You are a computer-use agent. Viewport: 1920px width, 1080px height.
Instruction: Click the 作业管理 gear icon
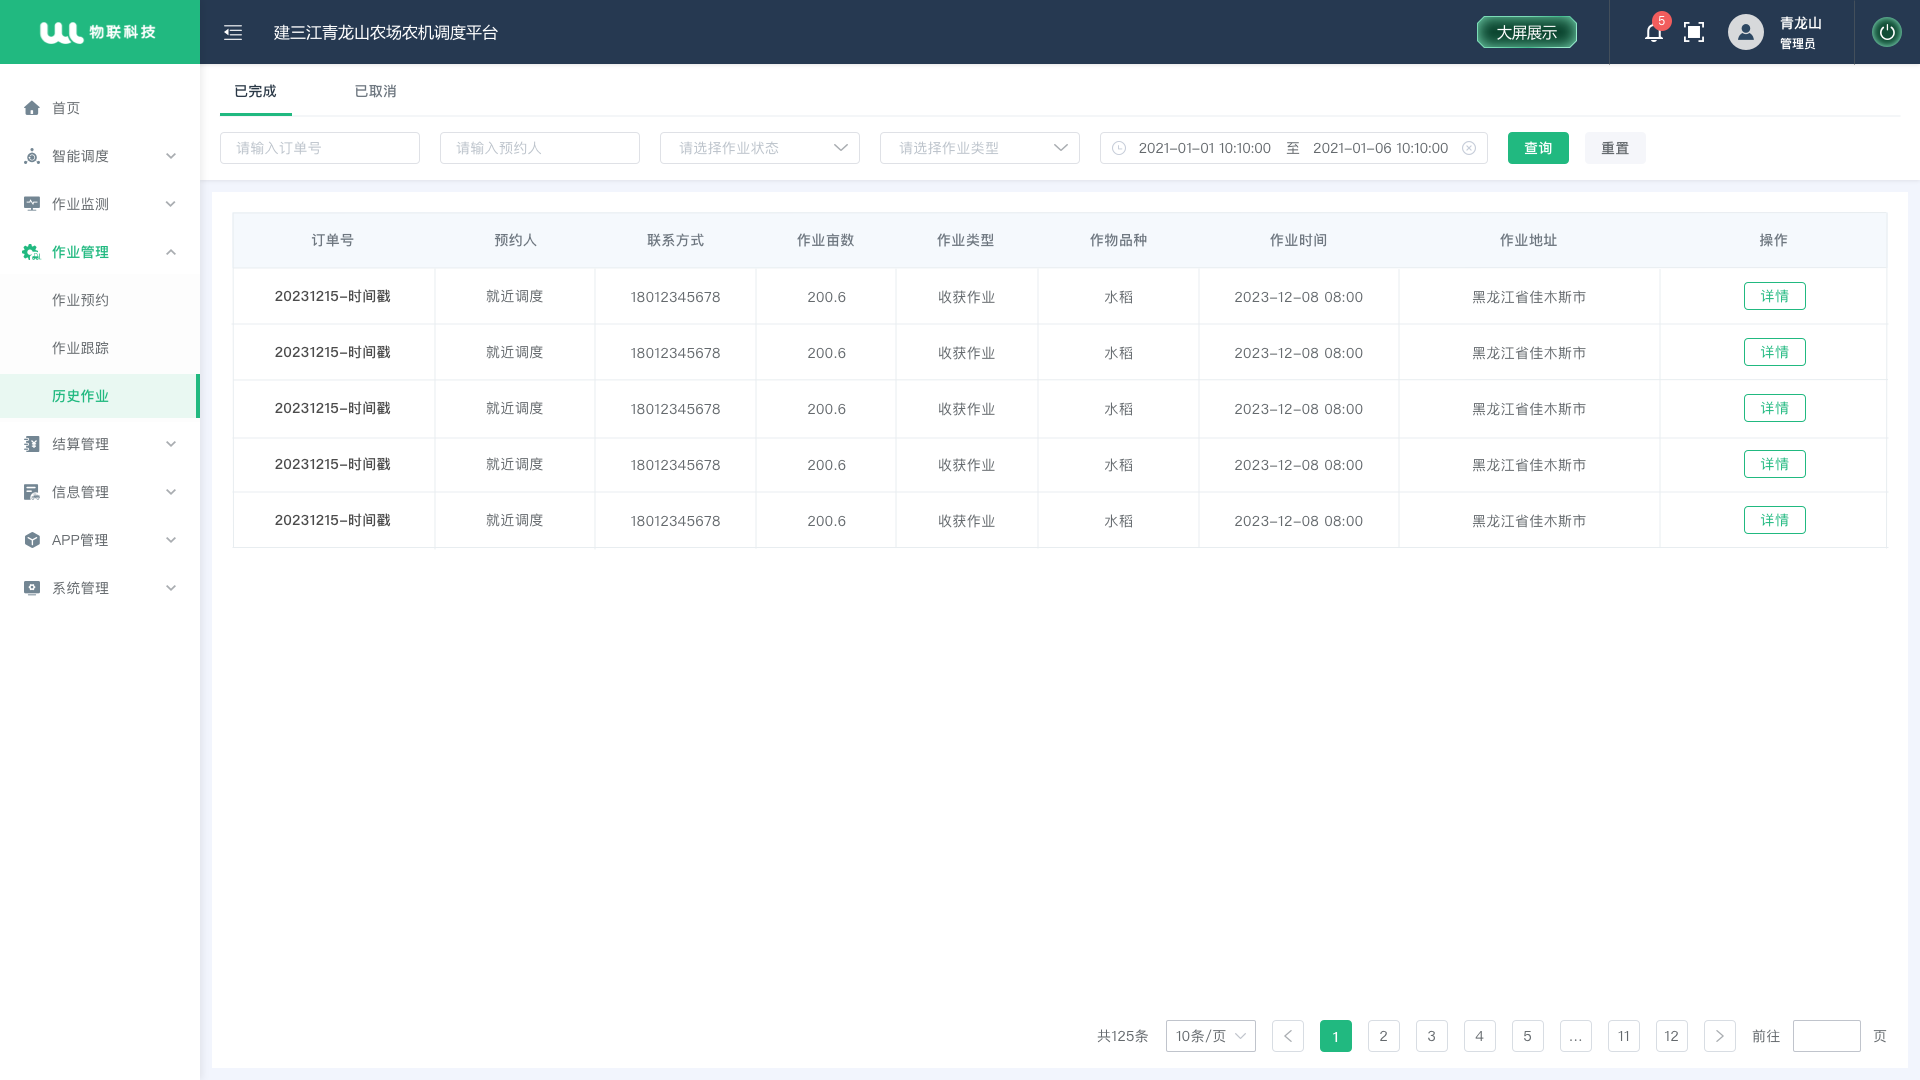click(32, 252)
